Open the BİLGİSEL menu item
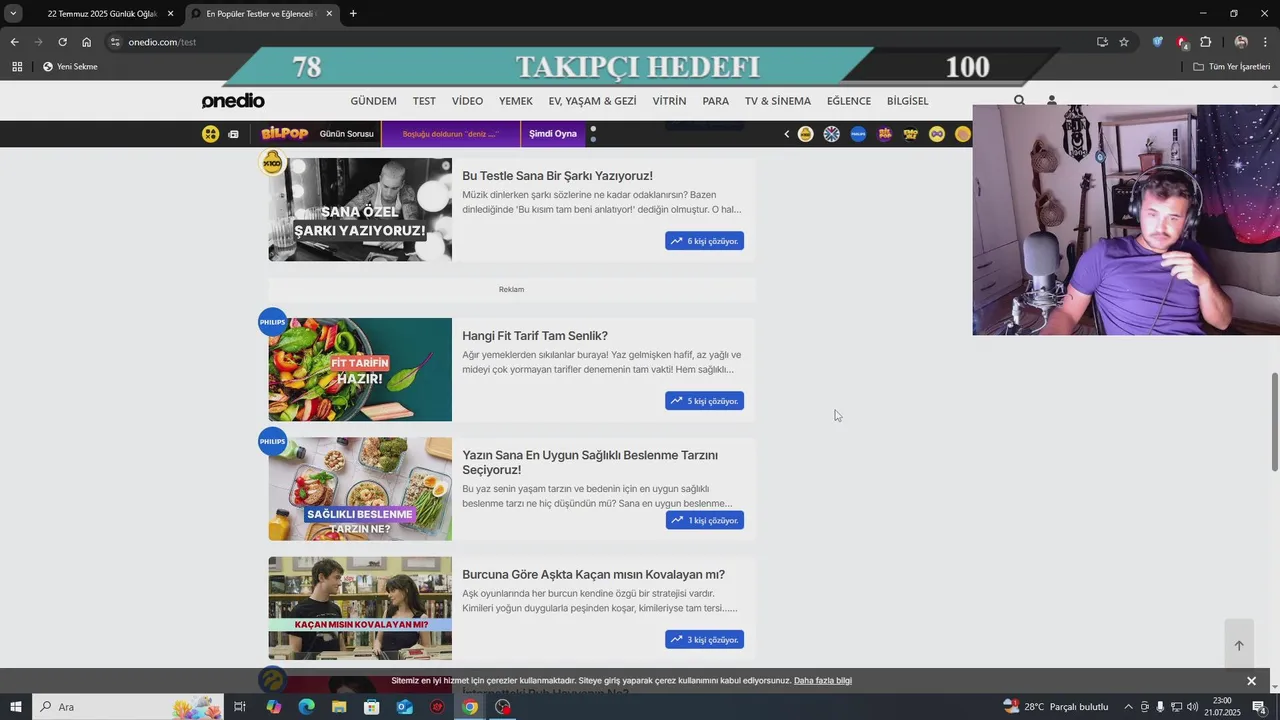 907,101
